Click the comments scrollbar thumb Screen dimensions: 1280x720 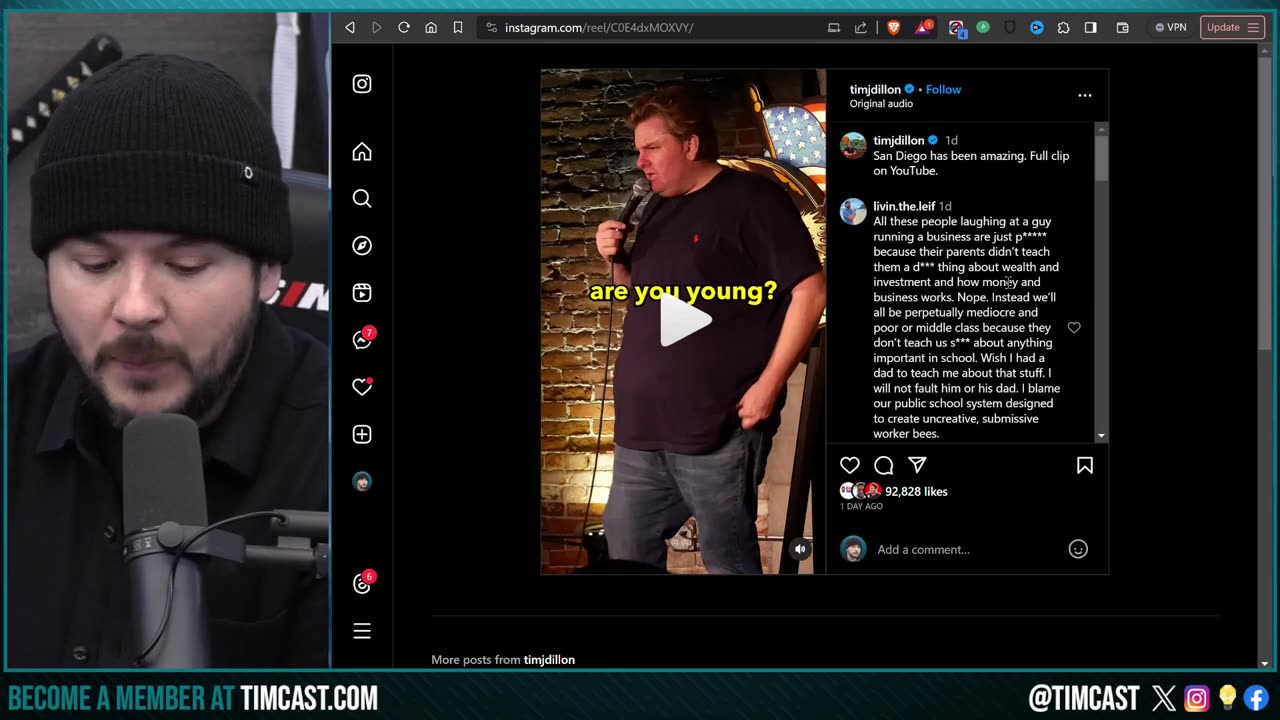1101,157
